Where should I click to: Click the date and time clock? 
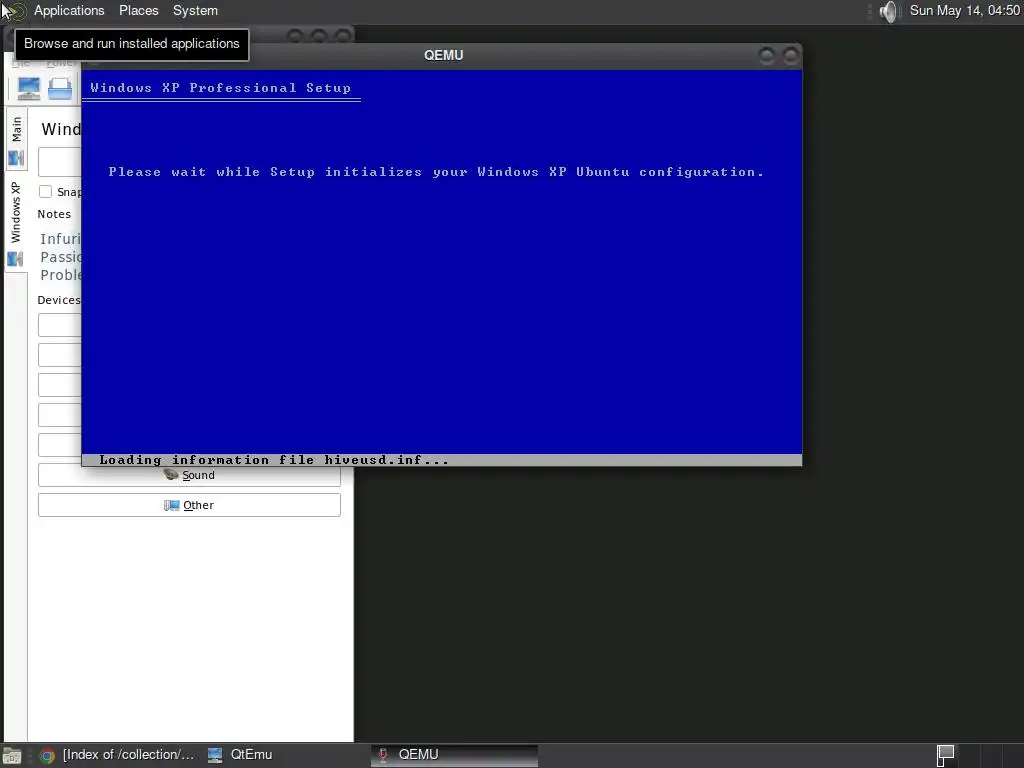coord(965,10)
